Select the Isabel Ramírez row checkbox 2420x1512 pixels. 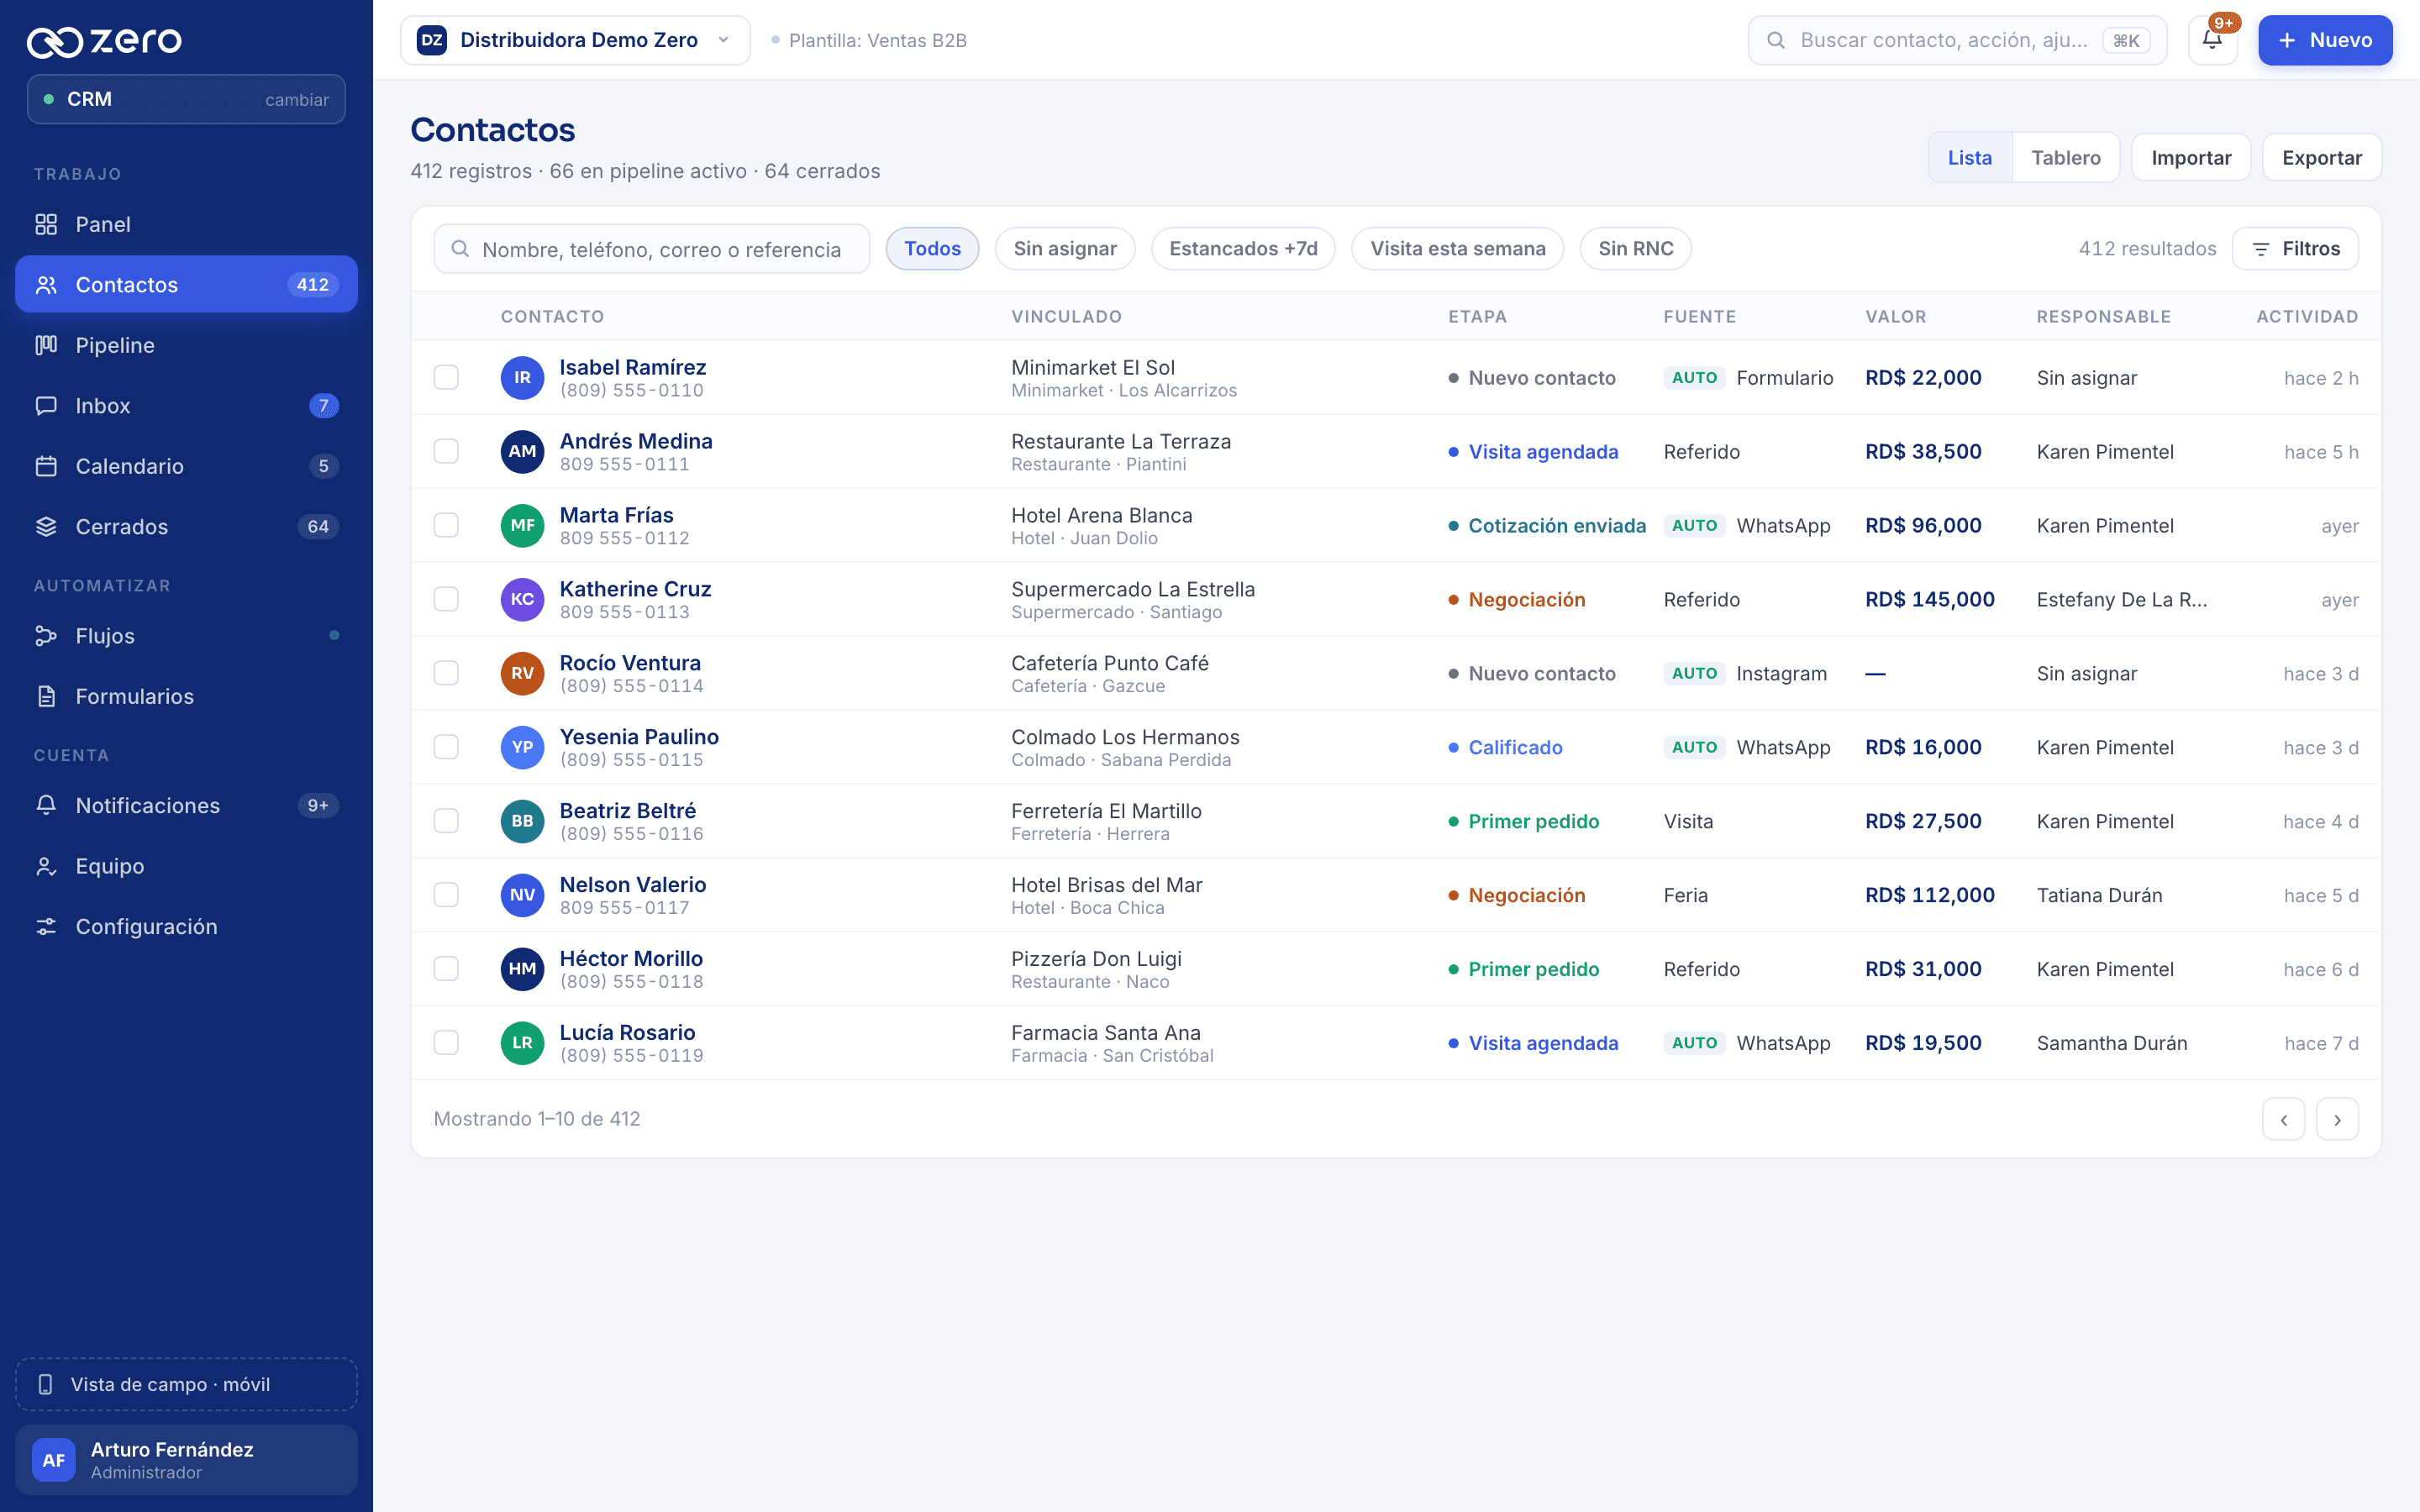446,378
